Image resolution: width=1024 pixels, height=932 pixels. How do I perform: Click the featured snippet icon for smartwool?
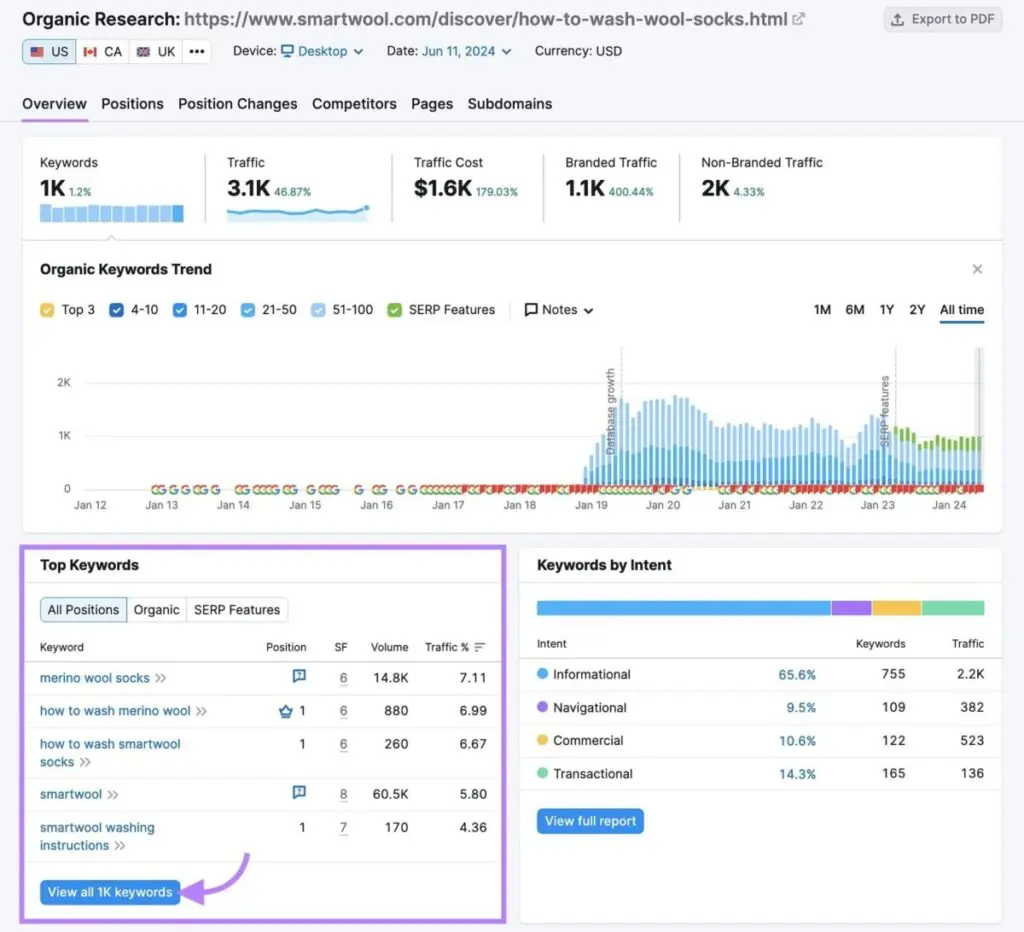click(x=298, y=793)
